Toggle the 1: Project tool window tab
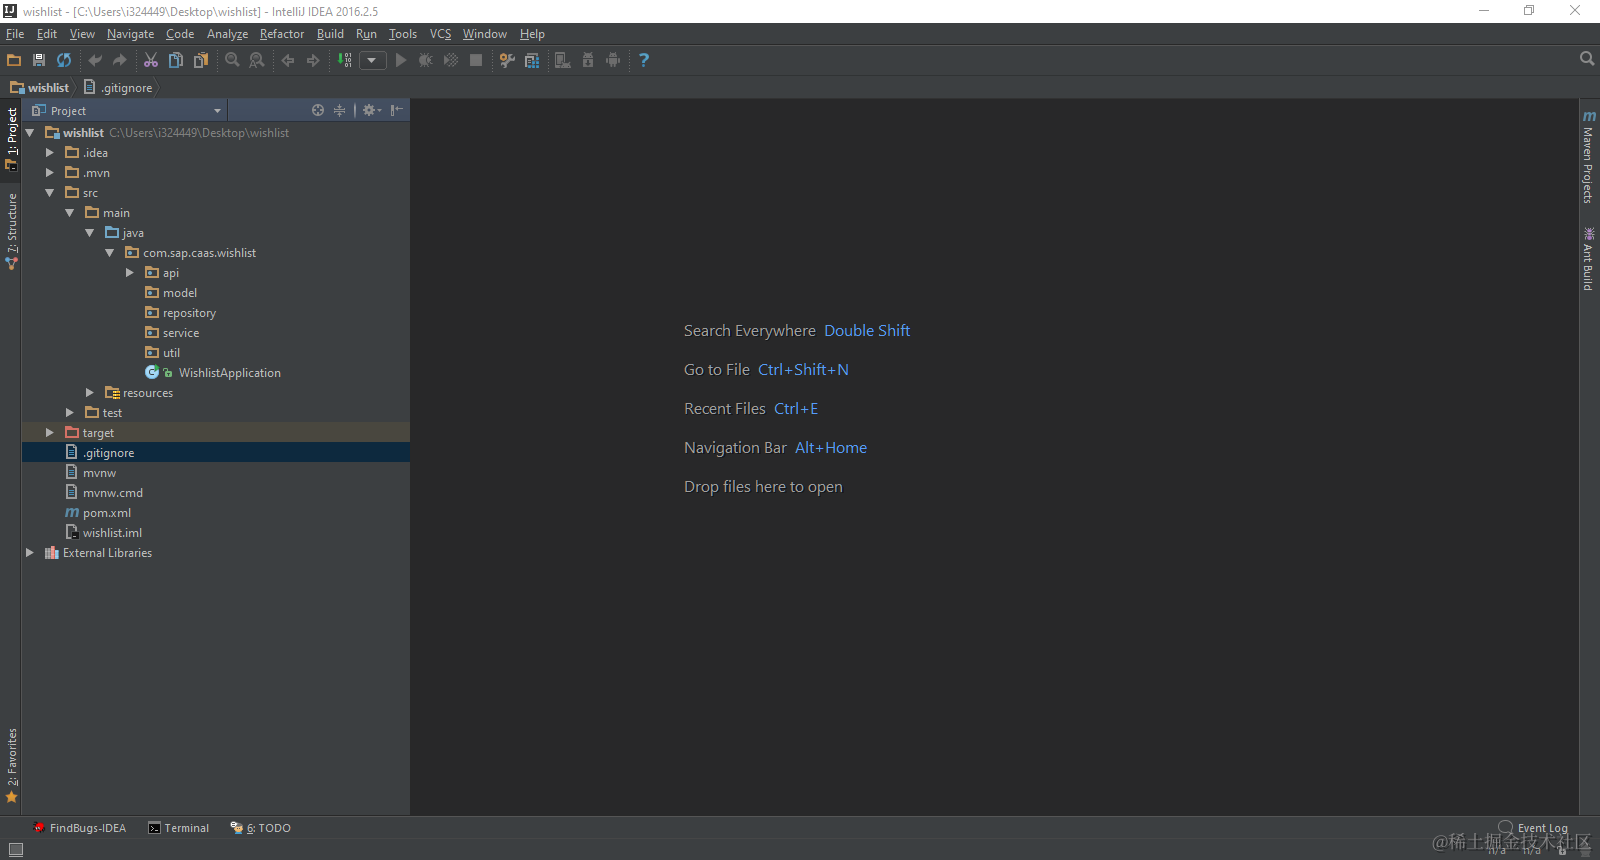 11,139
